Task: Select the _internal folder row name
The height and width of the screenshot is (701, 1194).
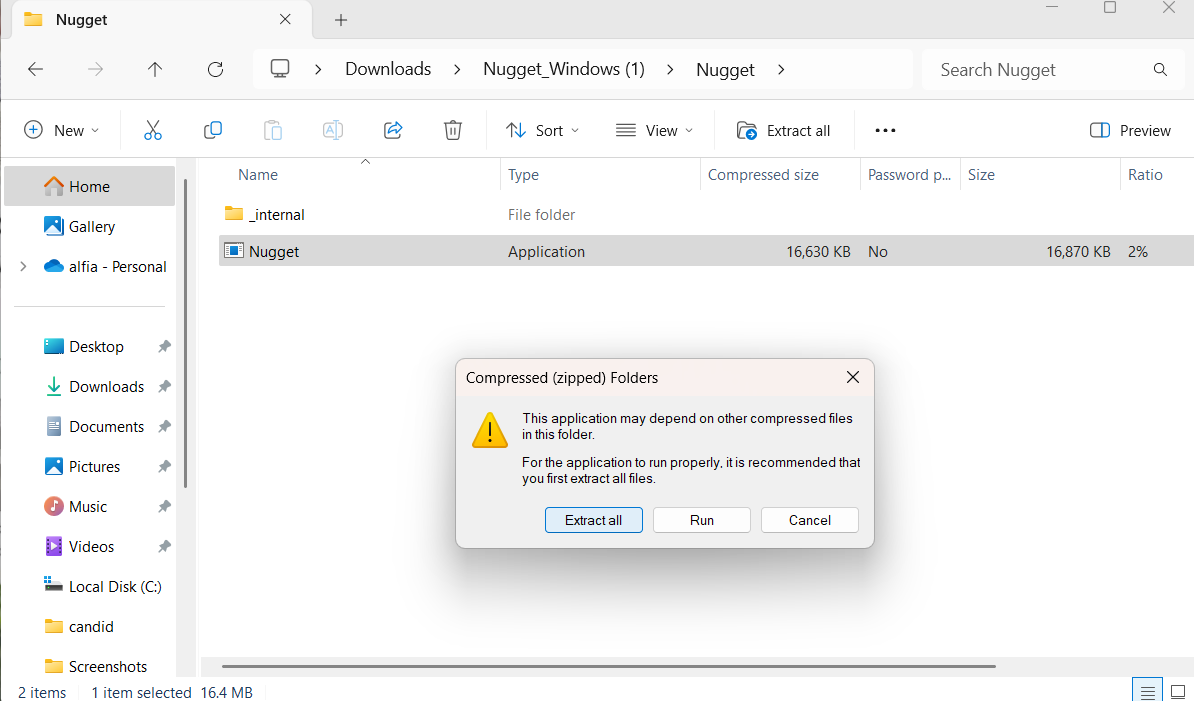Action: tap(276, 215)
